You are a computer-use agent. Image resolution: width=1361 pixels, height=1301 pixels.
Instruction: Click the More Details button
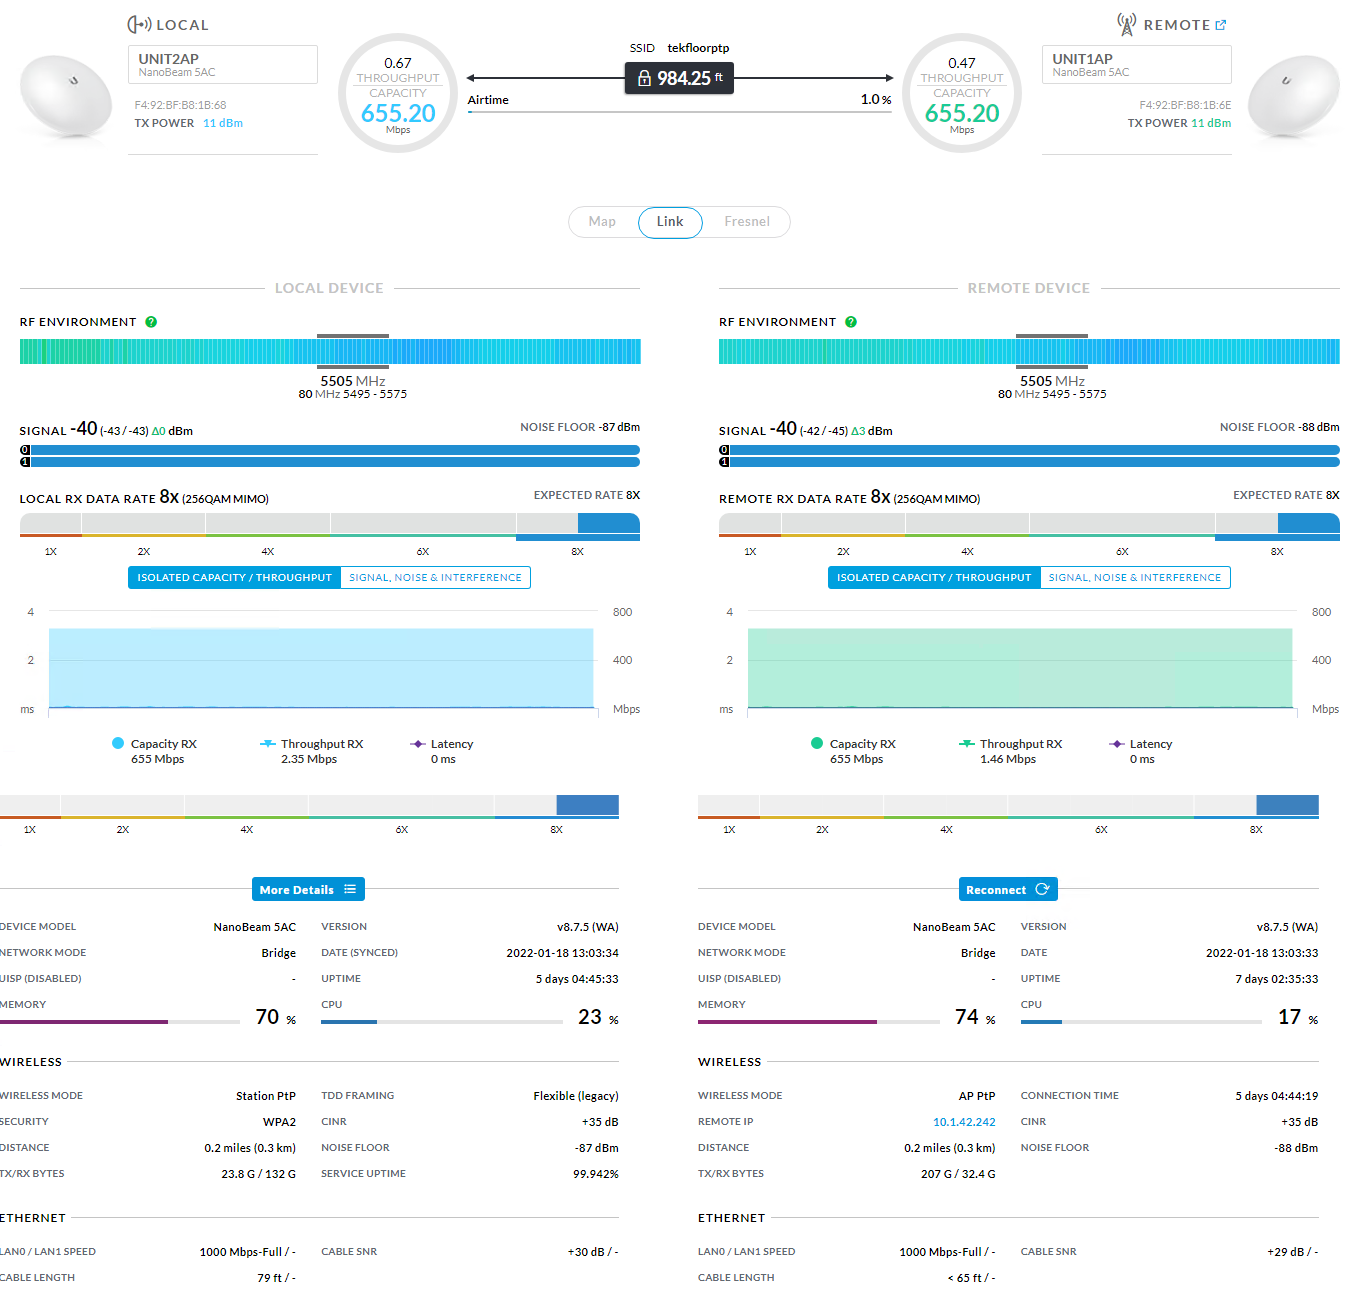tap(308, 889)
